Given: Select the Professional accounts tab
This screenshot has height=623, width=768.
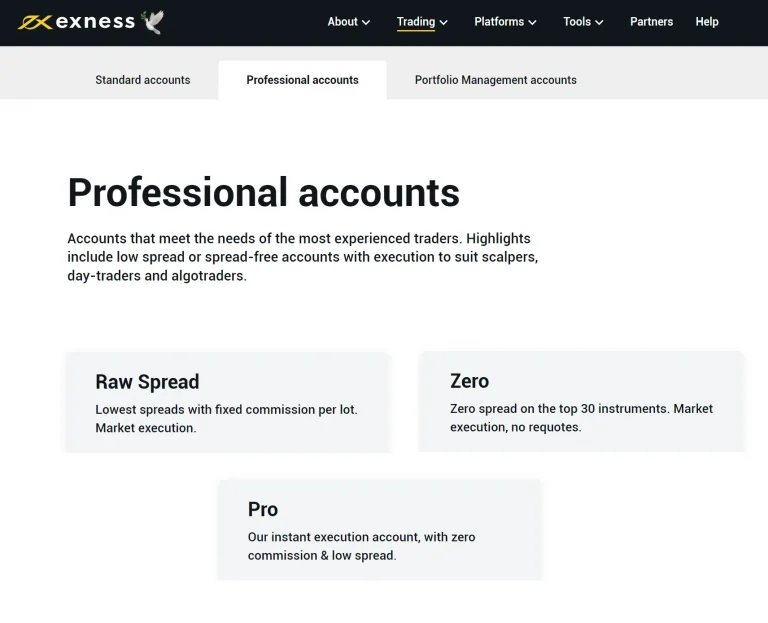Looking at the screenshot, I should (x=302, y=80).
